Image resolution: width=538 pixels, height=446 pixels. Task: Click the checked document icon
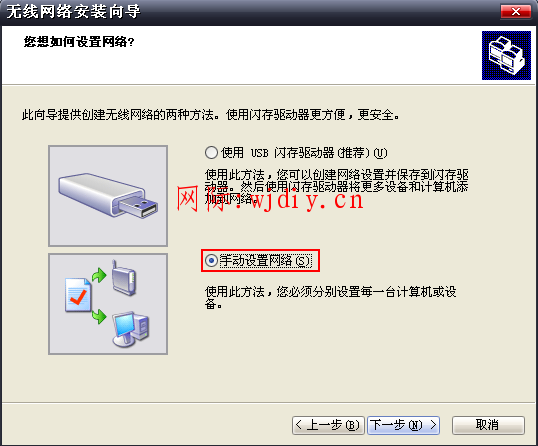(x=78, y=295)
